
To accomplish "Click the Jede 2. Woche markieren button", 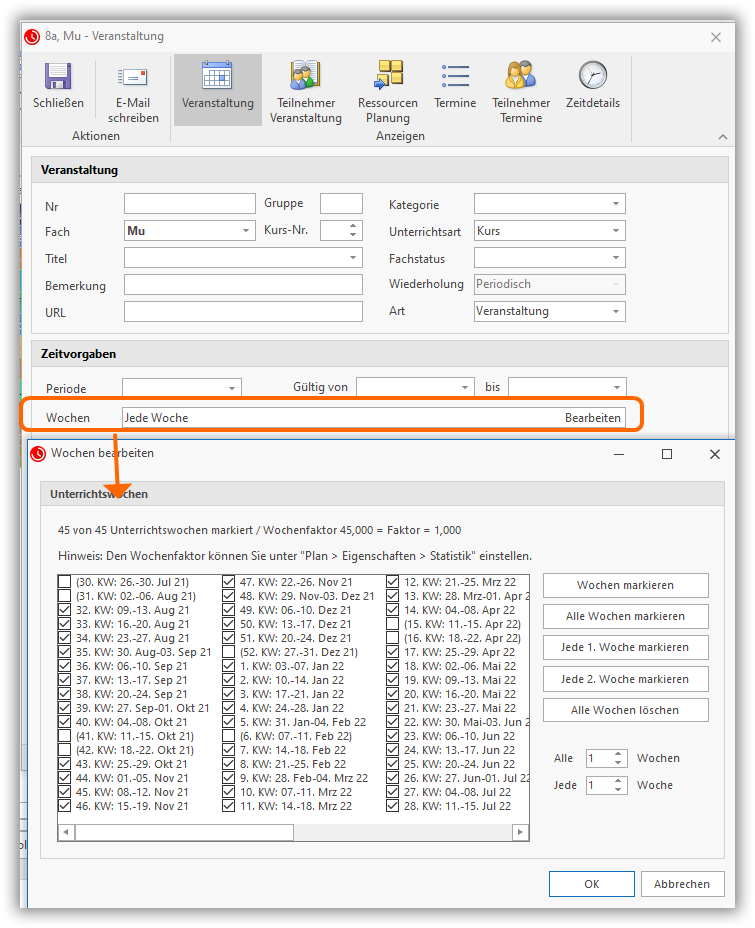I will (625, 679).
